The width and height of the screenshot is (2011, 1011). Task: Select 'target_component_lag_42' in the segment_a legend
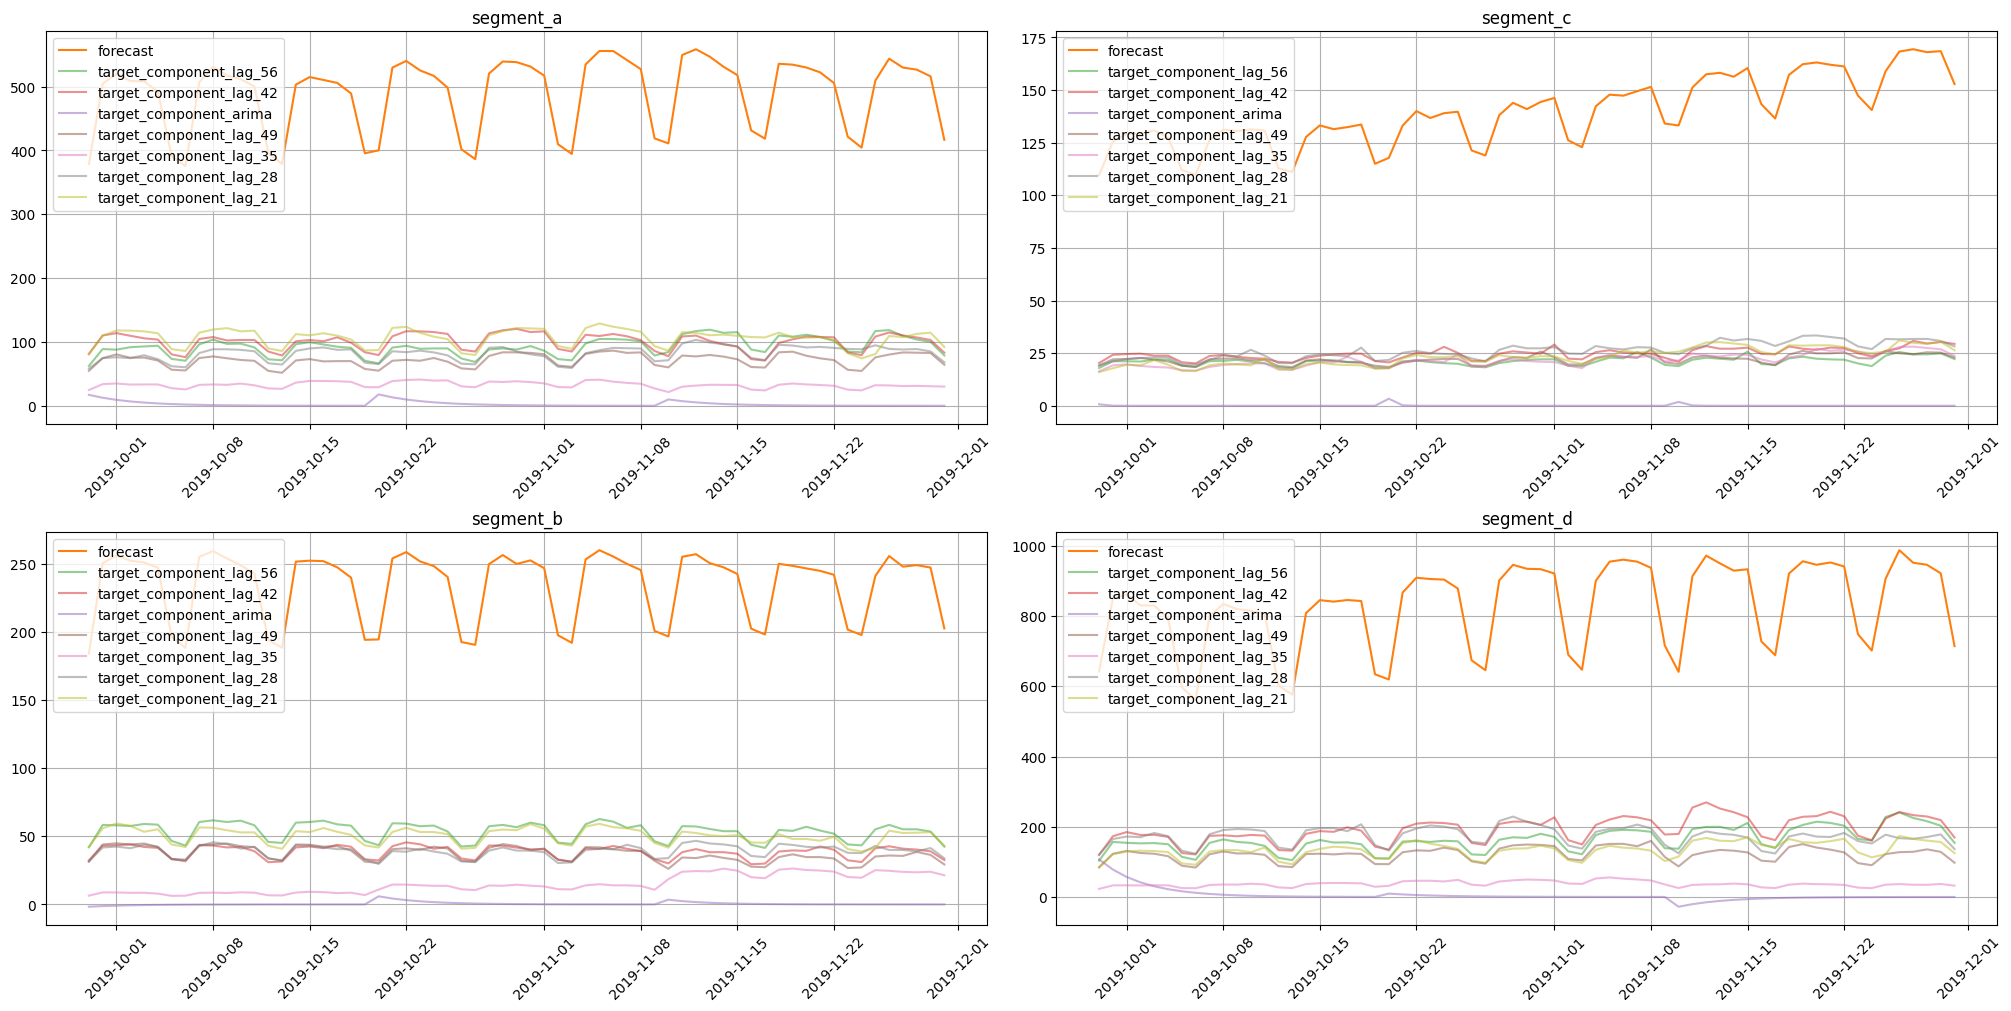tap(187, 93)
